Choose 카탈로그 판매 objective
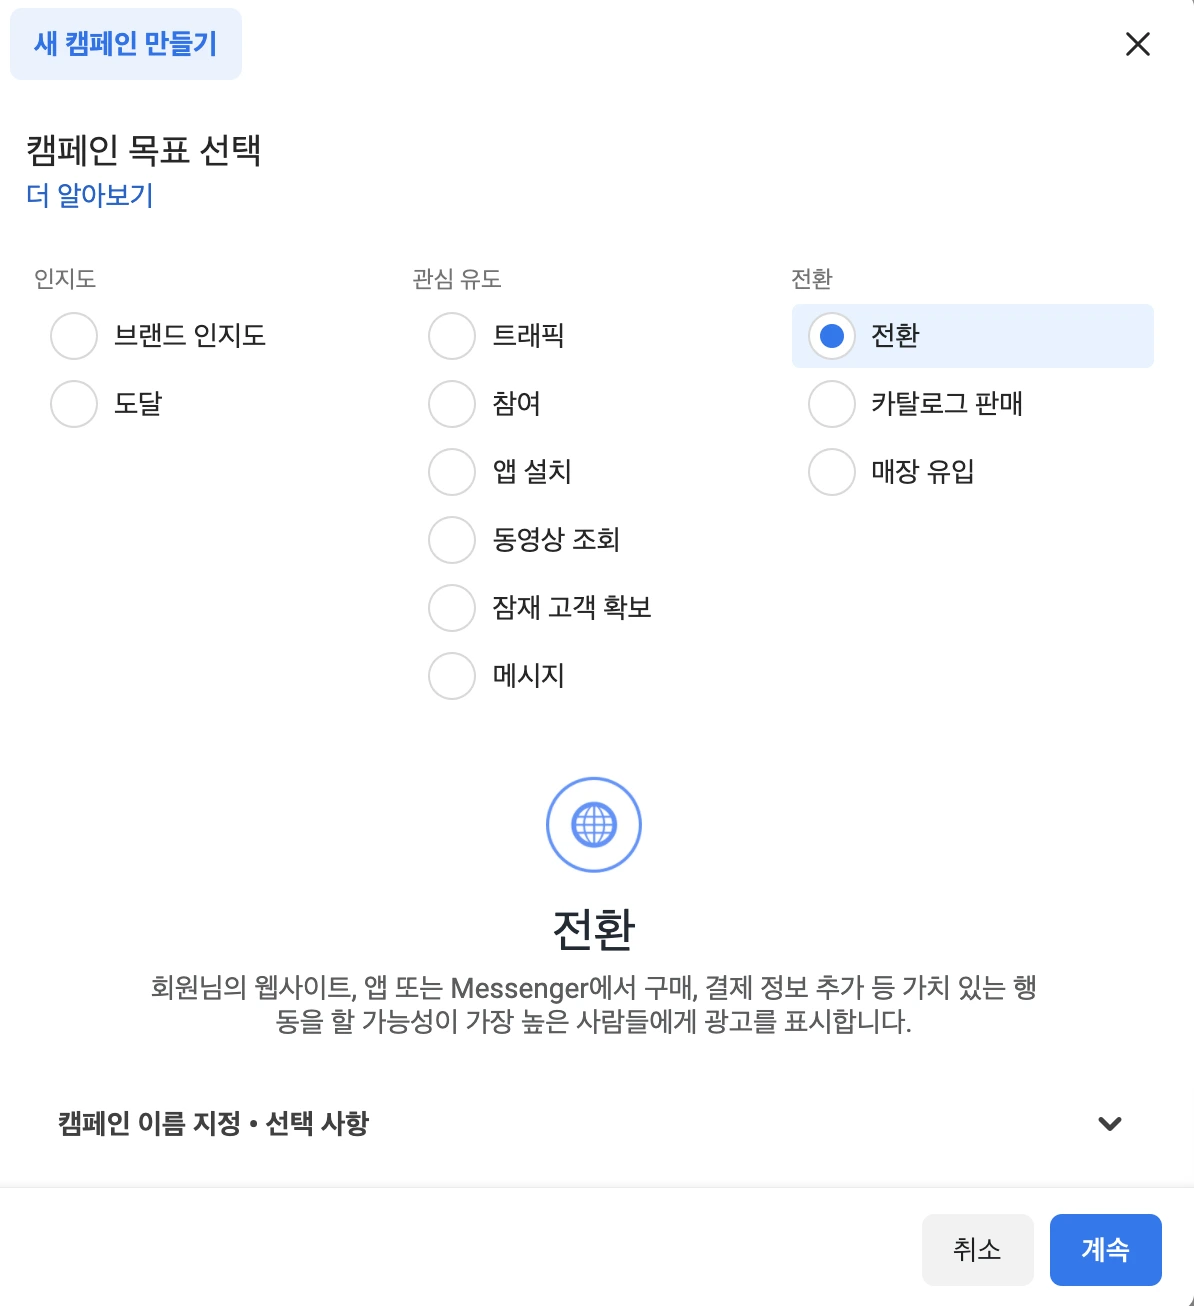 [x=832, y=404]
